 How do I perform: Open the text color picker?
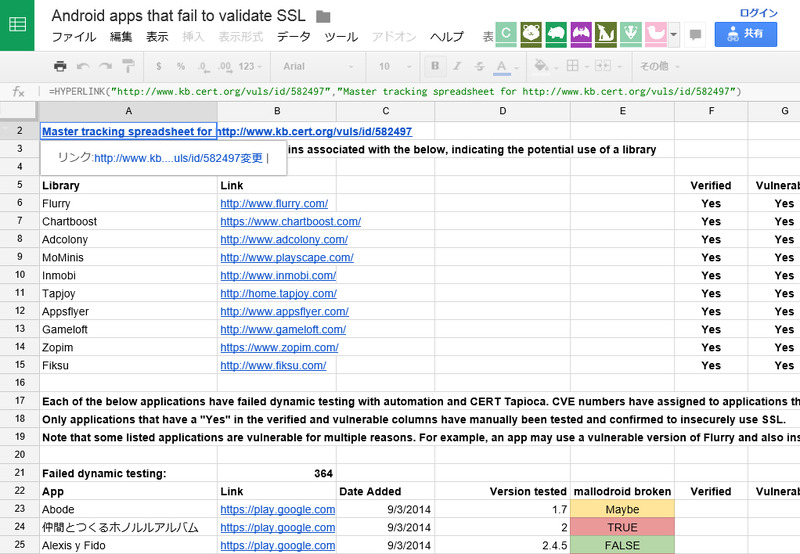click(503, 66)
